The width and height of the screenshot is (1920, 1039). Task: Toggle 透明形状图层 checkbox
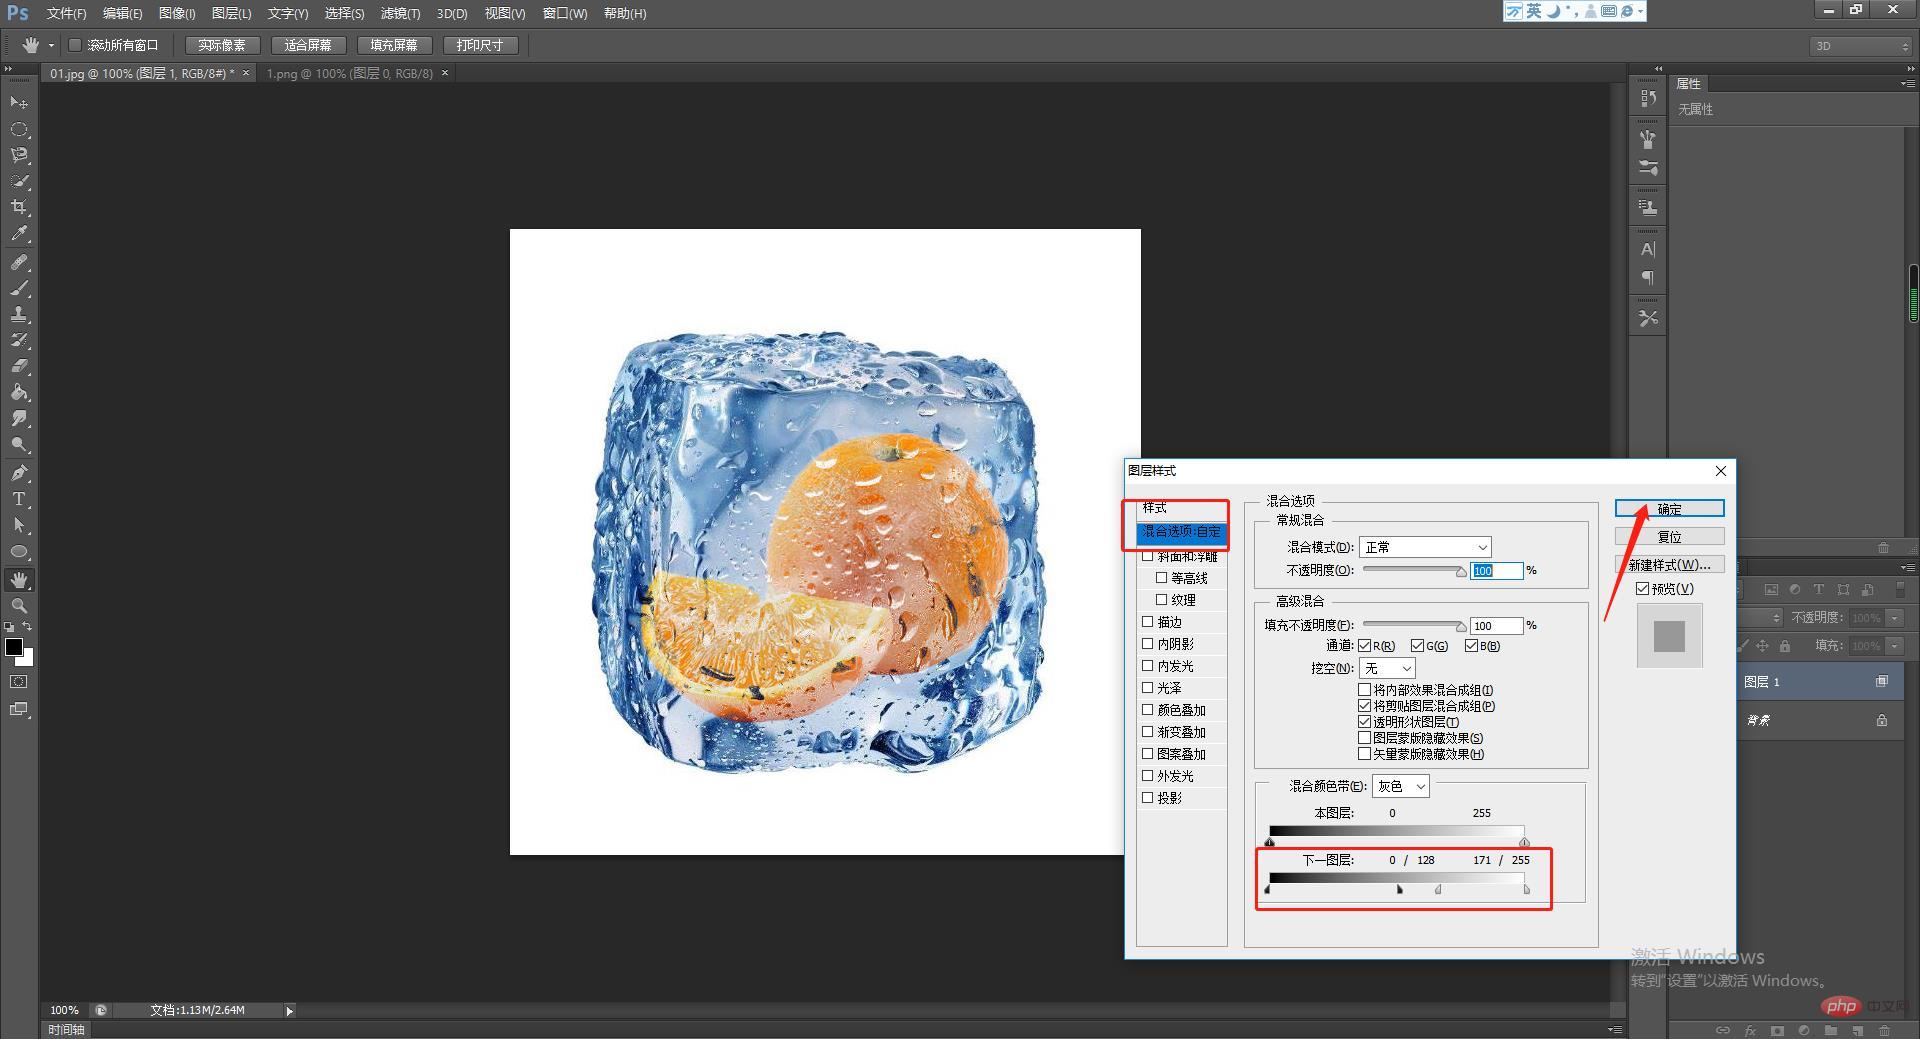point(1365,722)
